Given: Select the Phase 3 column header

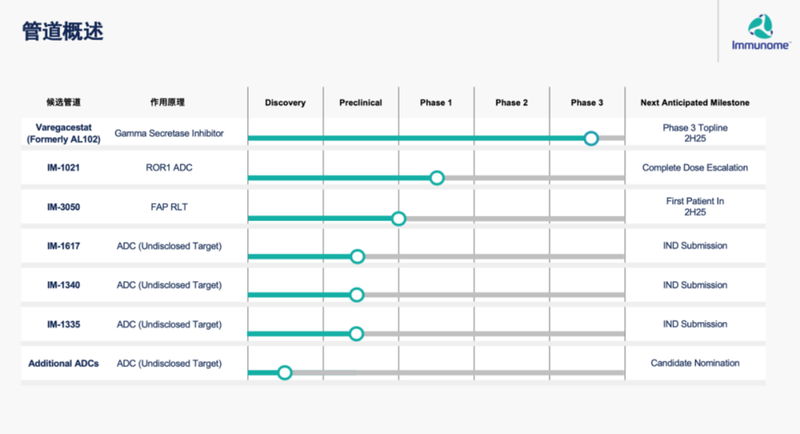Looking at the screenshot, I should [587, 103].
